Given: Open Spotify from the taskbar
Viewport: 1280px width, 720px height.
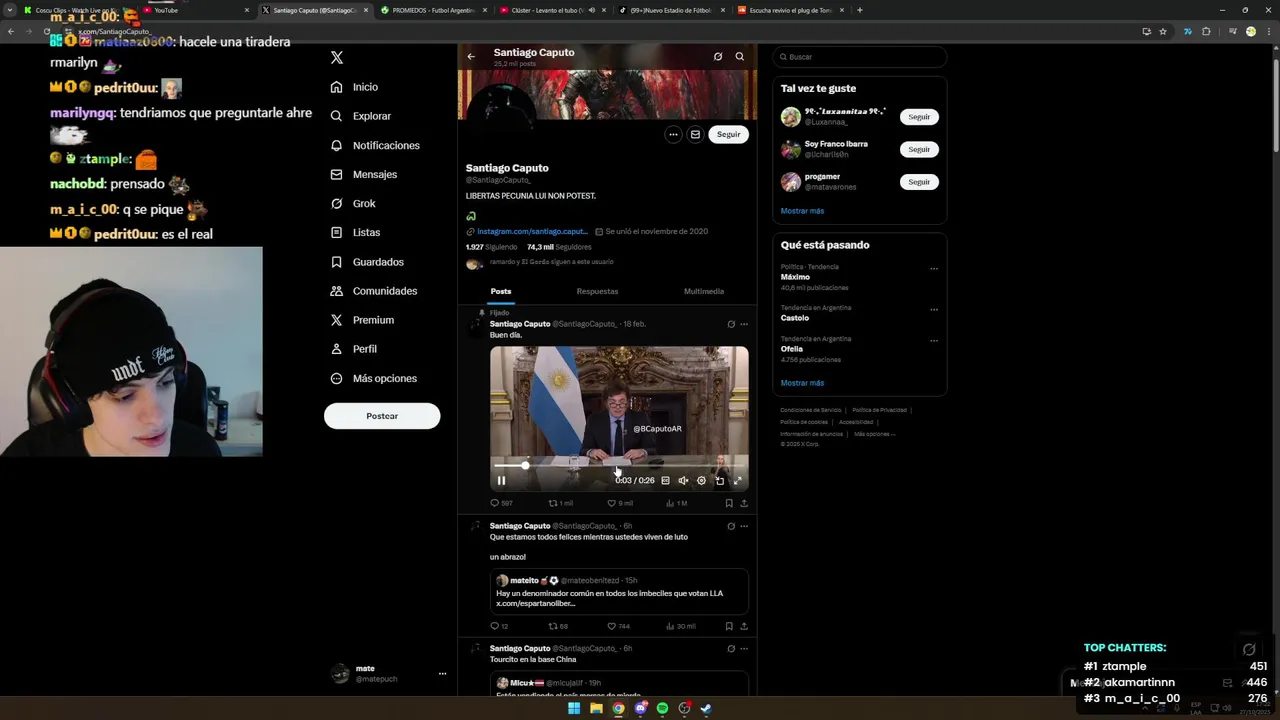Looking at the screenshot, I should click(662, 709).
